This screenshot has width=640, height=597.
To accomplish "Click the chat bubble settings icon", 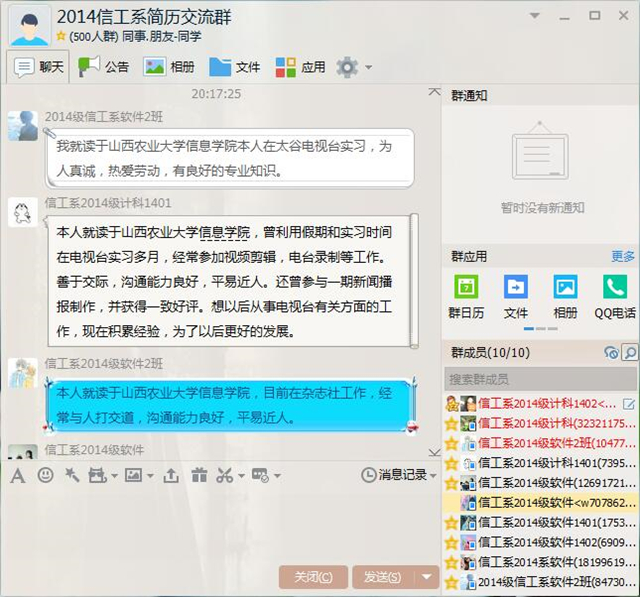I will (260, 475).
